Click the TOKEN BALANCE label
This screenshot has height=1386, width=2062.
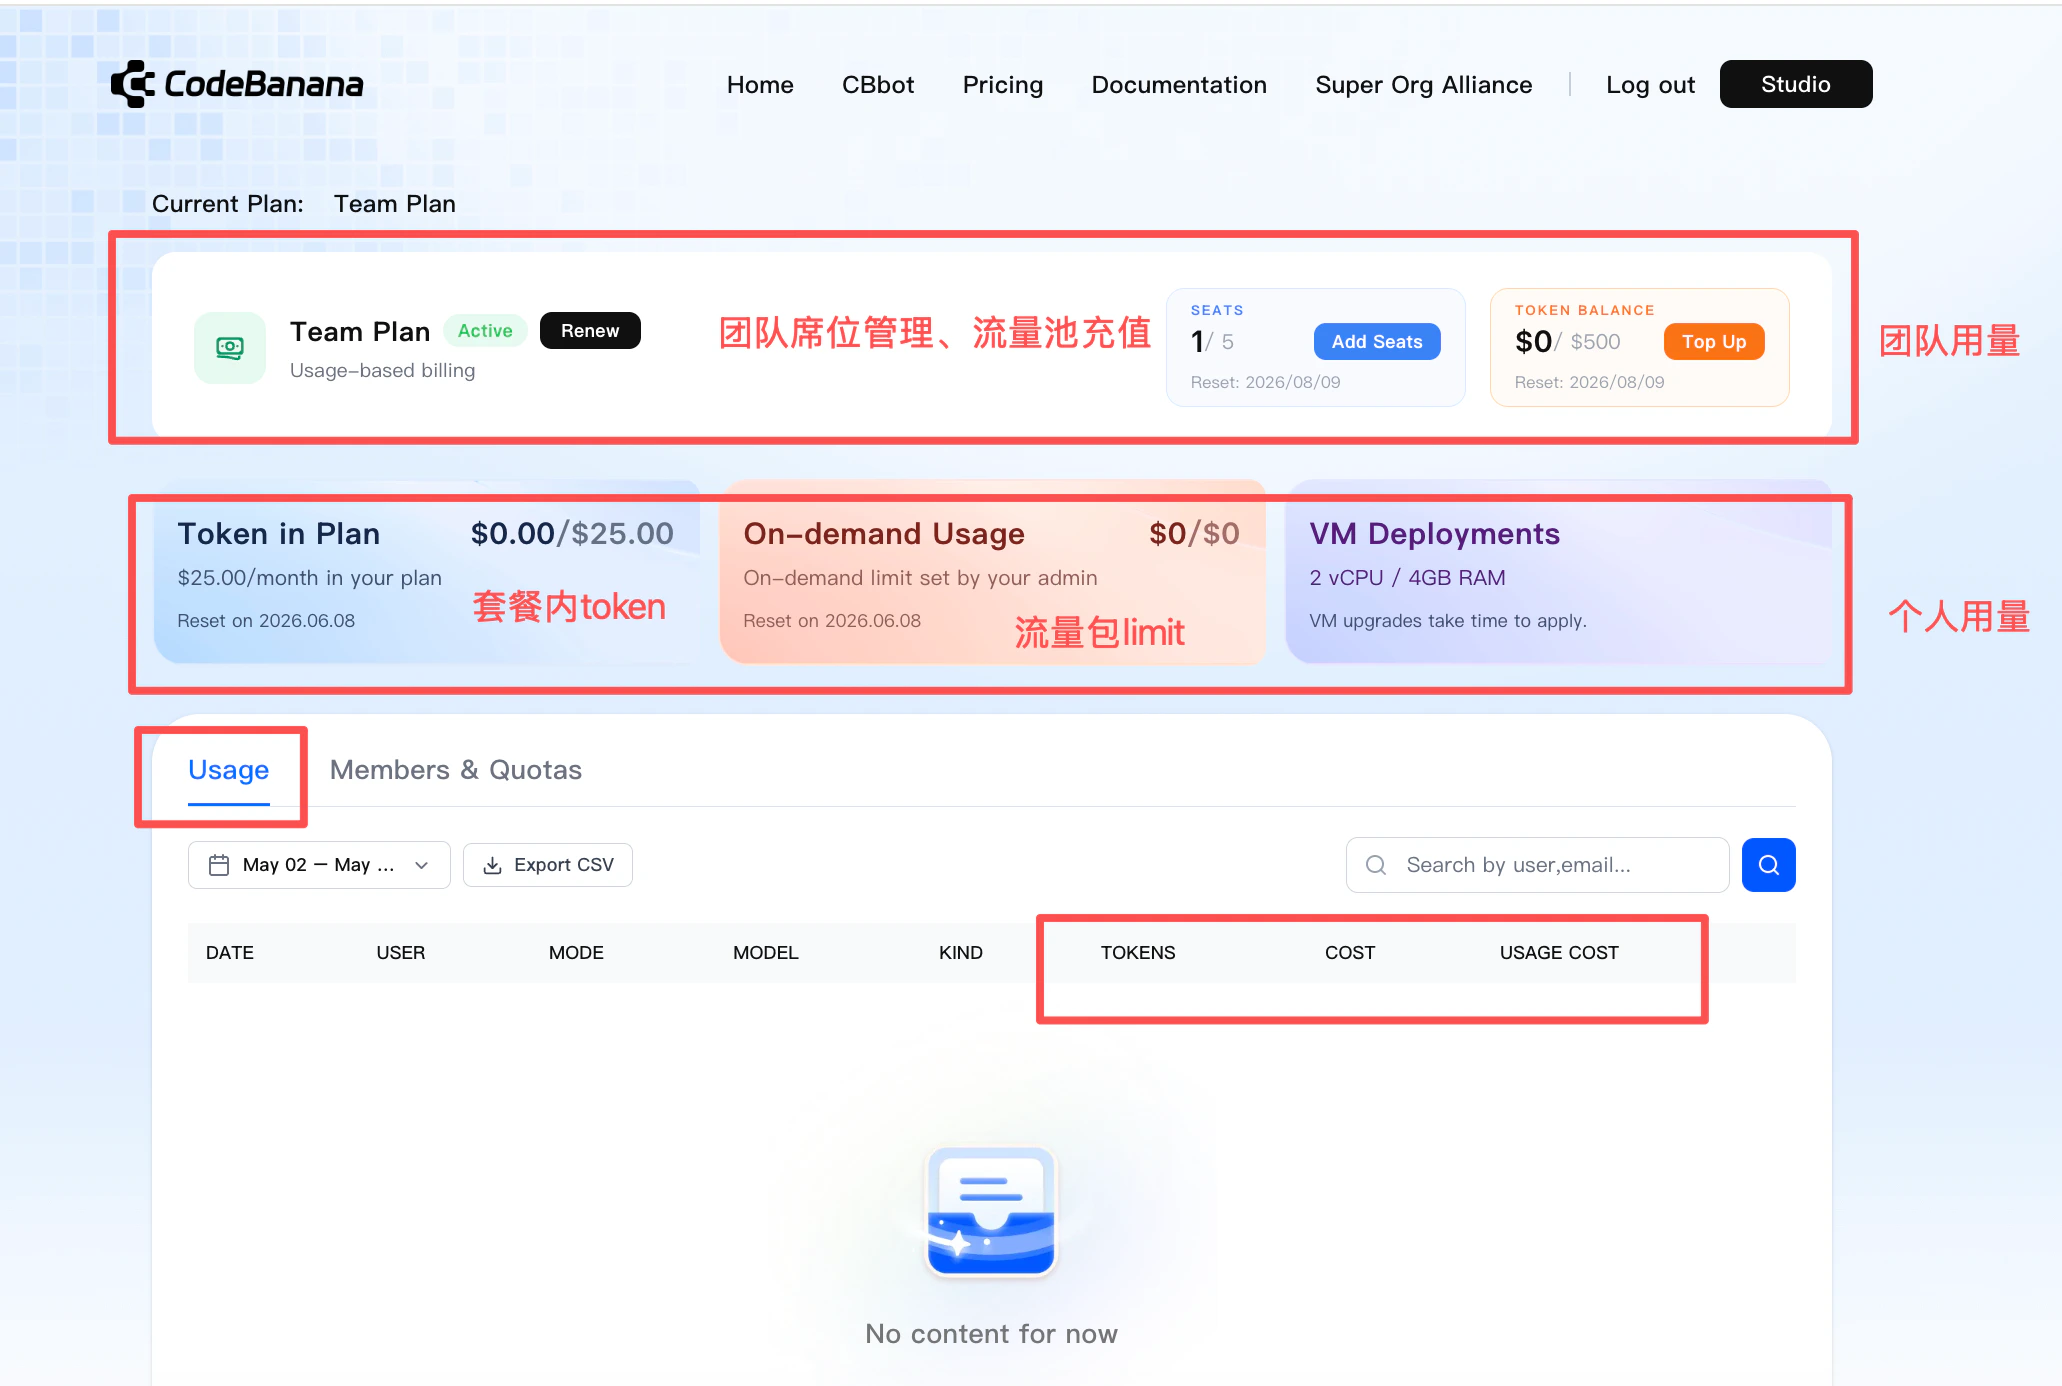coord(1584,311)
